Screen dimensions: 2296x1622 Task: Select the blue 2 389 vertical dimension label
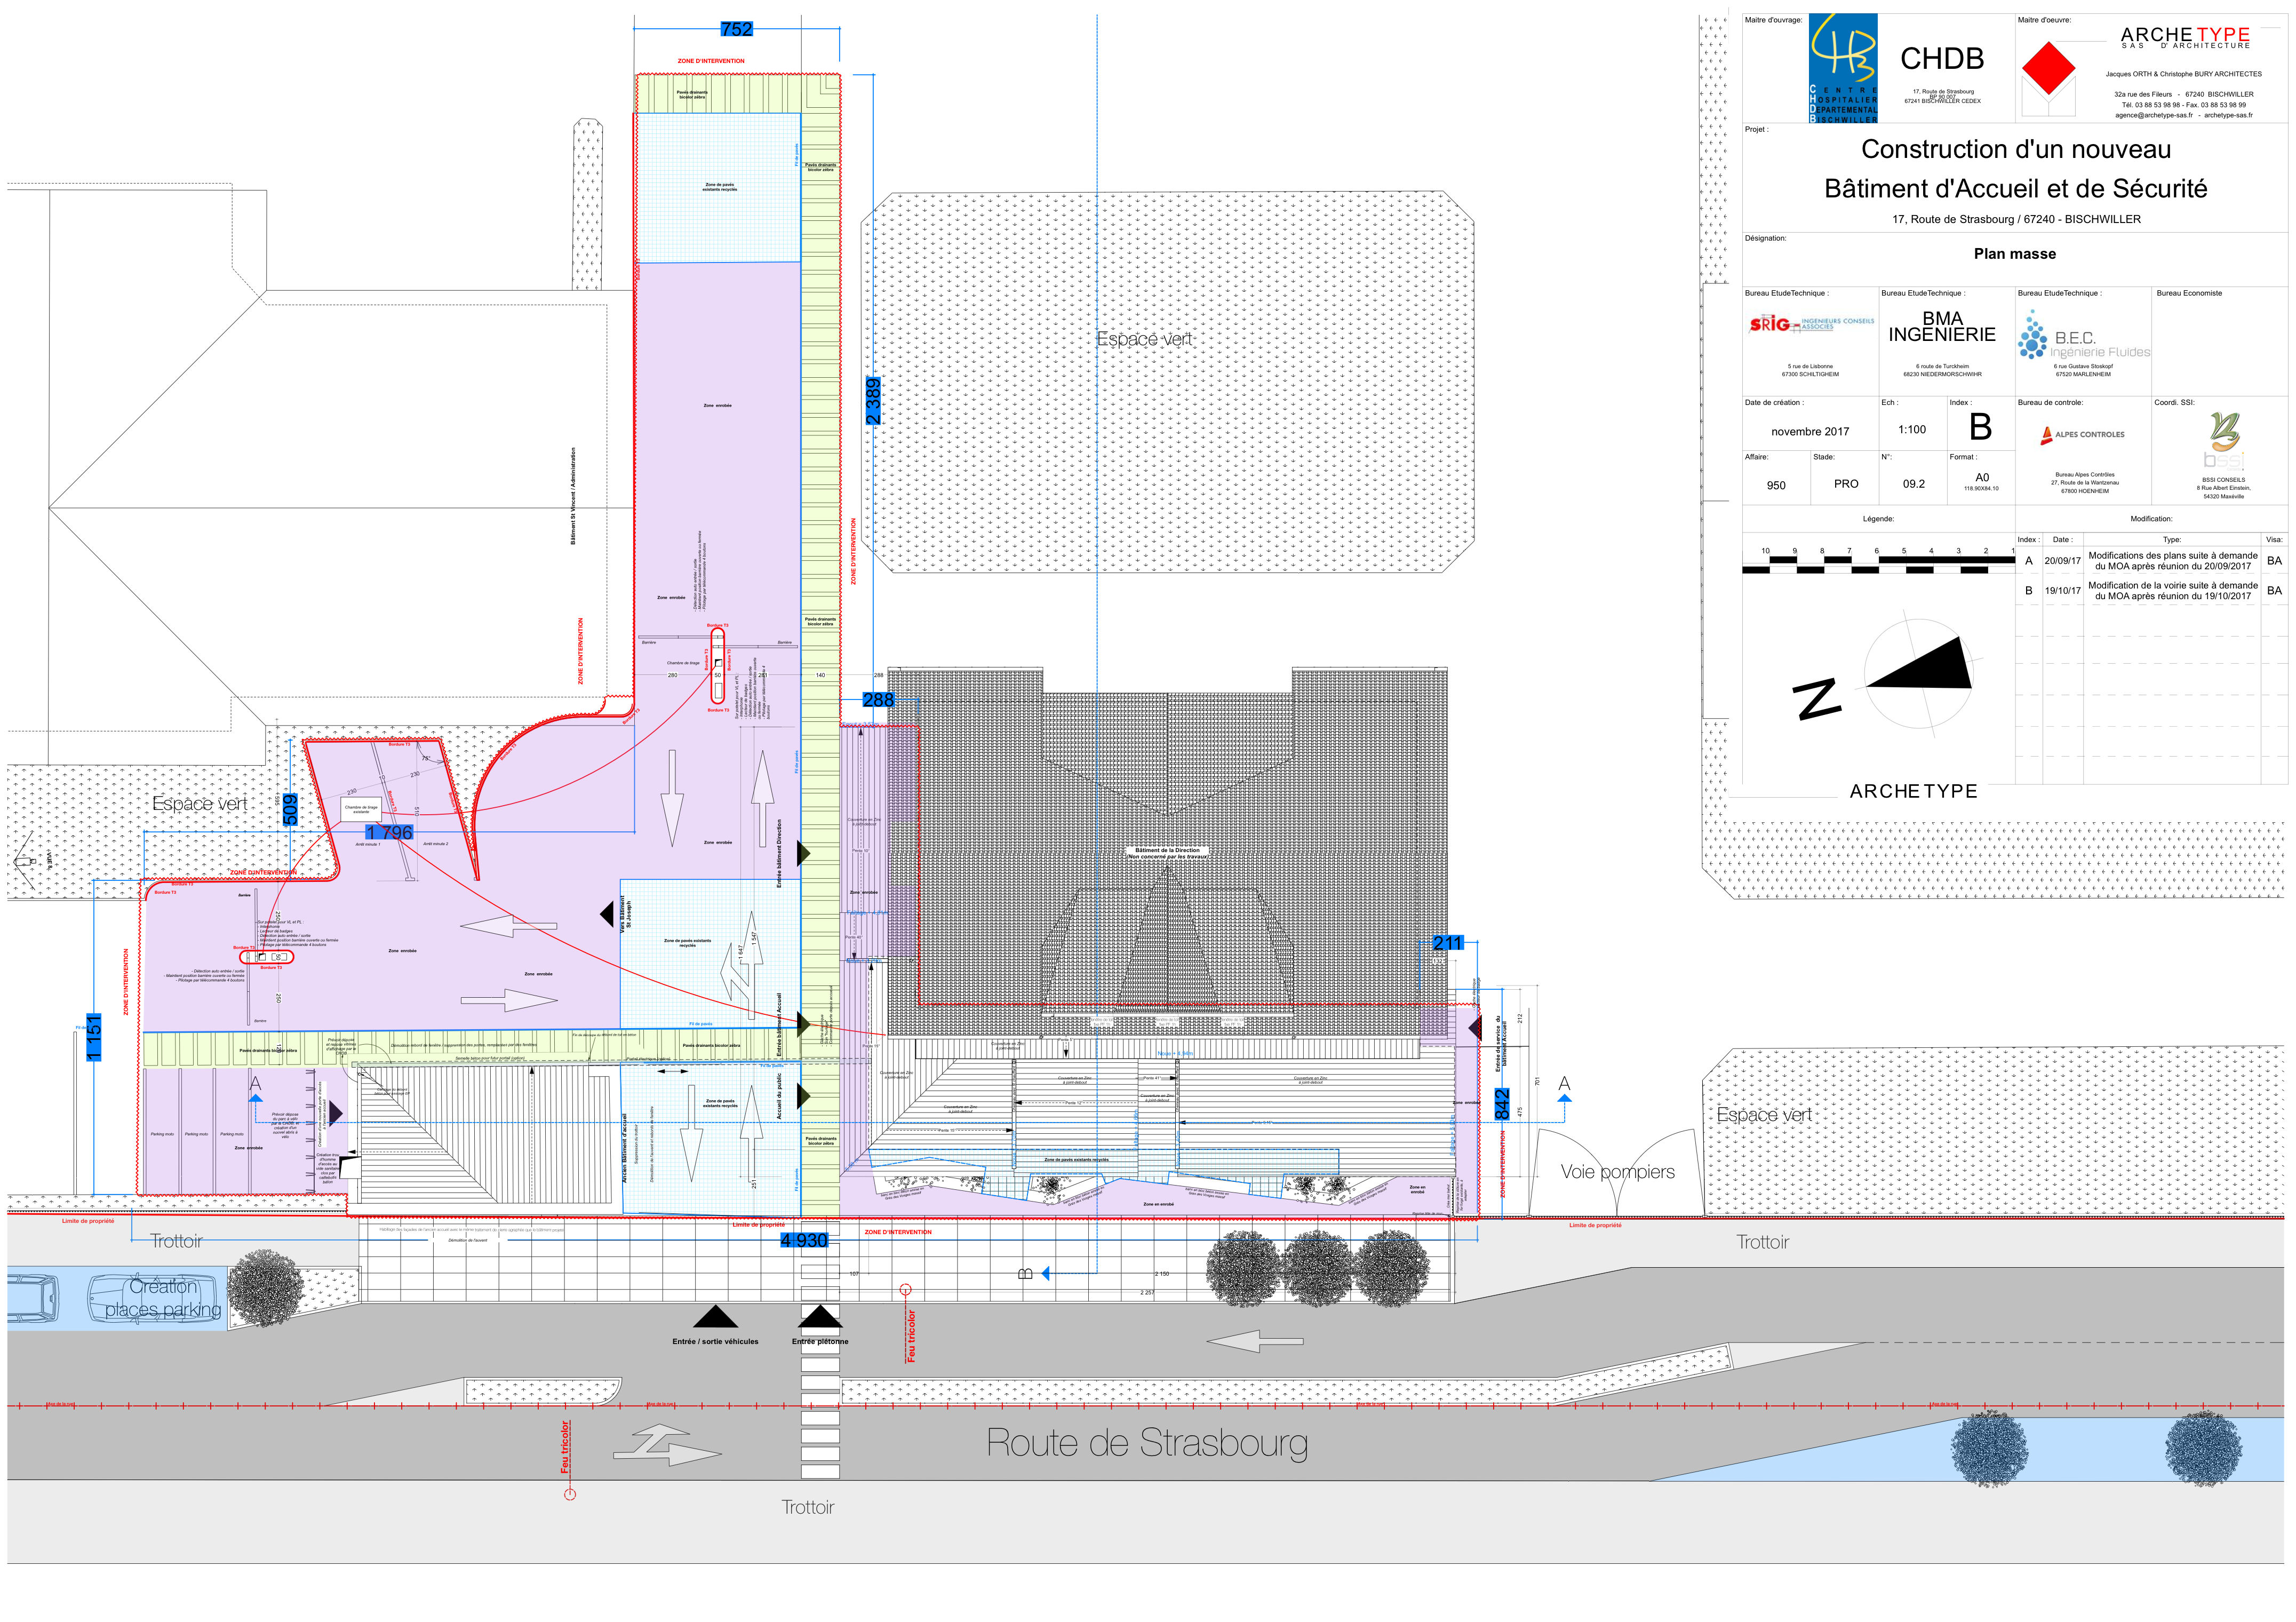(x=873, y=401)
